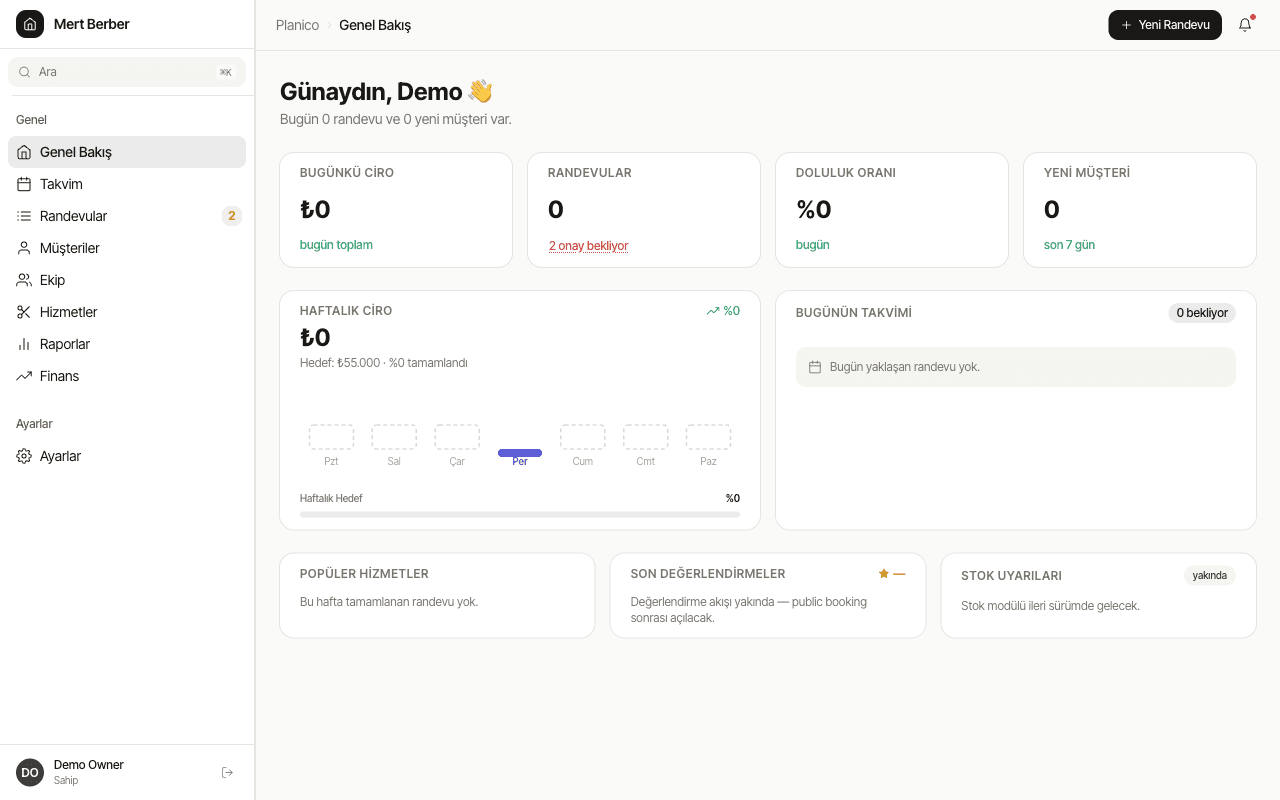The width and height of the screenshot is (1280, 800).
Task: Click the calendar icon in today's empty notice
Action: click(815, 367)
